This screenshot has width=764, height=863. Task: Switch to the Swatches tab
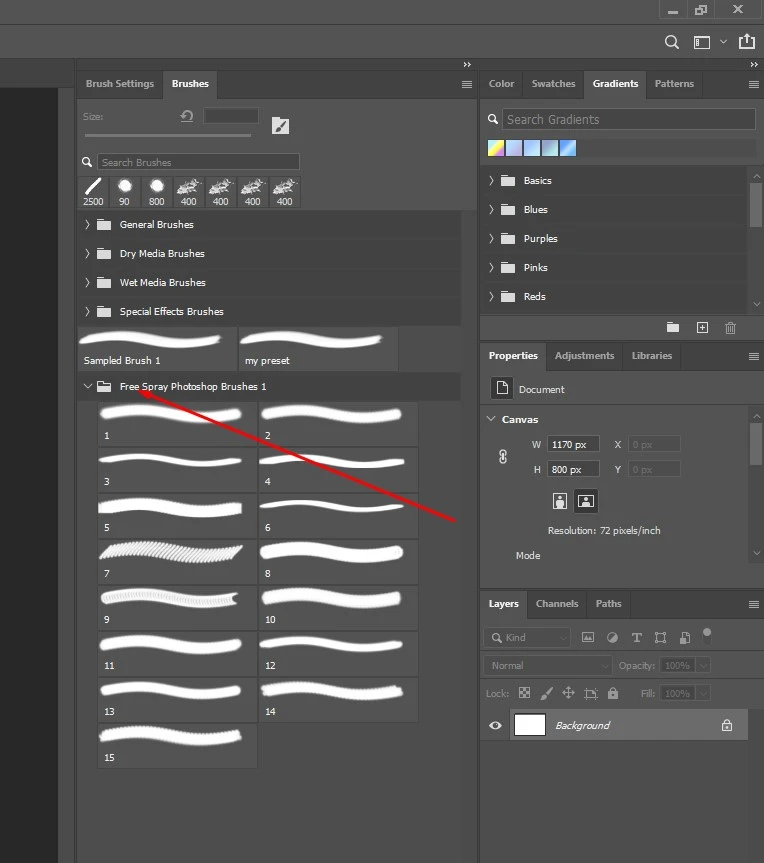point(553,84)
